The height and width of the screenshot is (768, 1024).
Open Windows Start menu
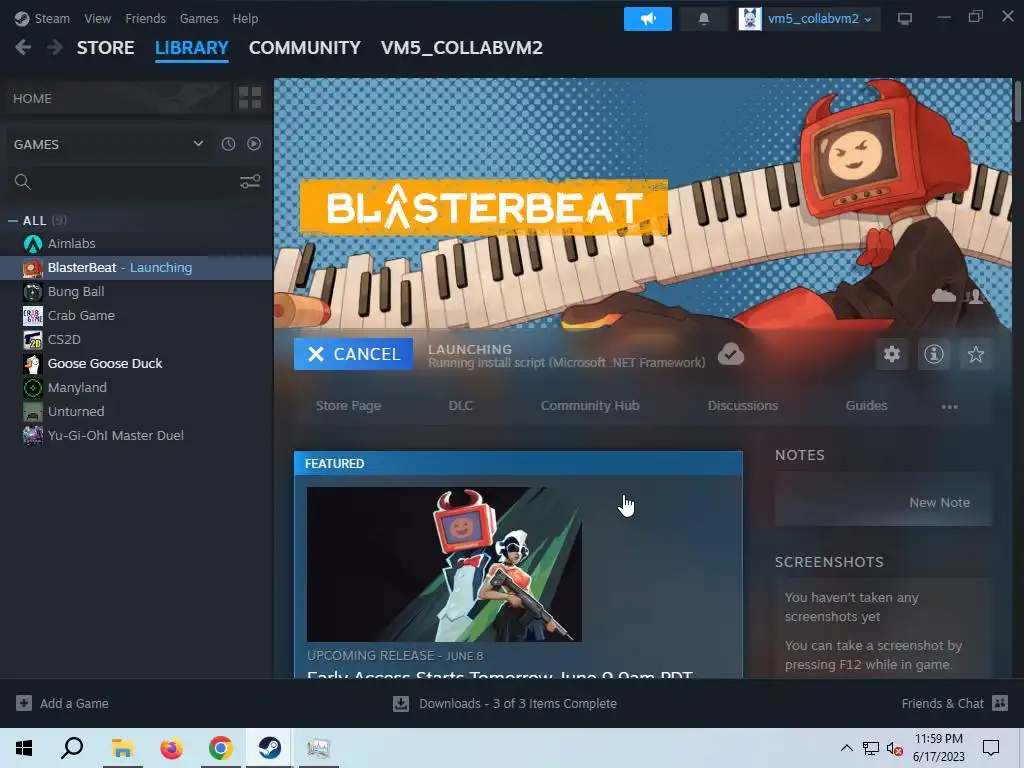[x=24, y=748]
